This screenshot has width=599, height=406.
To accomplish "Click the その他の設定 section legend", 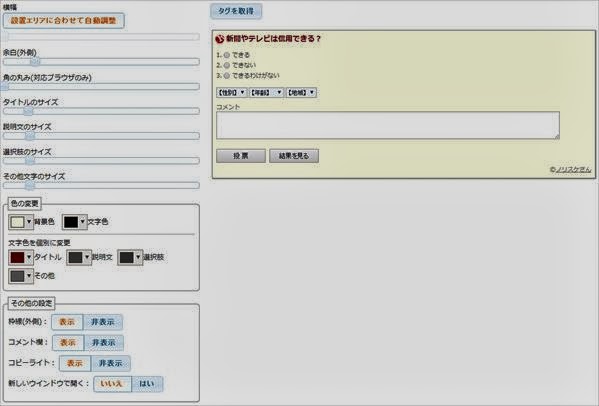I will pos(31,303).
